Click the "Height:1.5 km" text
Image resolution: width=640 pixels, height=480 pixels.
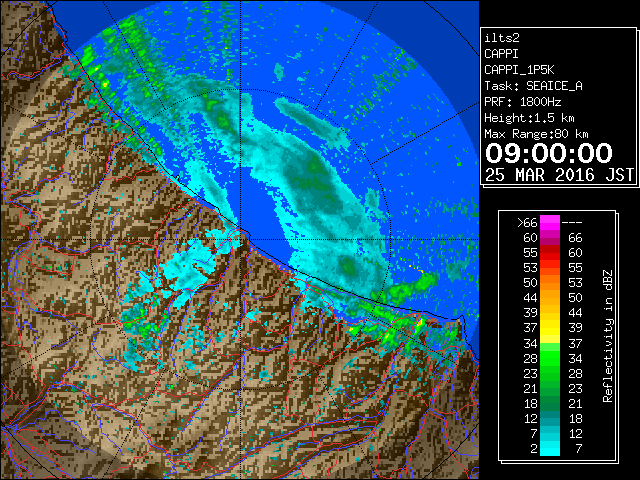tap(529, 118)
